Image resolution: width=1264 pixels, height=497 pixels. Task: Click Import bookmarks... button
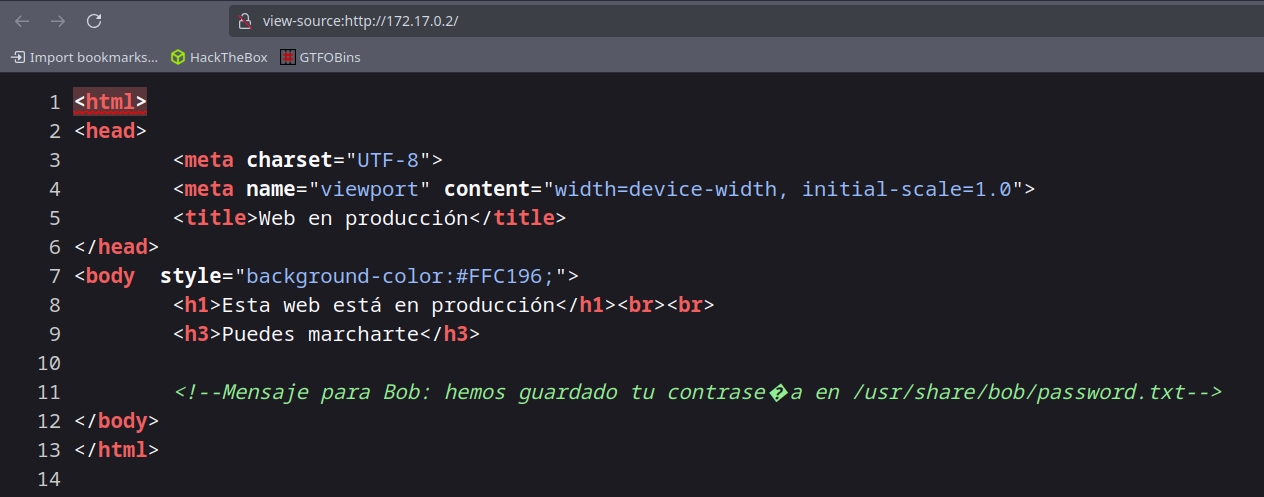[85, 57]
